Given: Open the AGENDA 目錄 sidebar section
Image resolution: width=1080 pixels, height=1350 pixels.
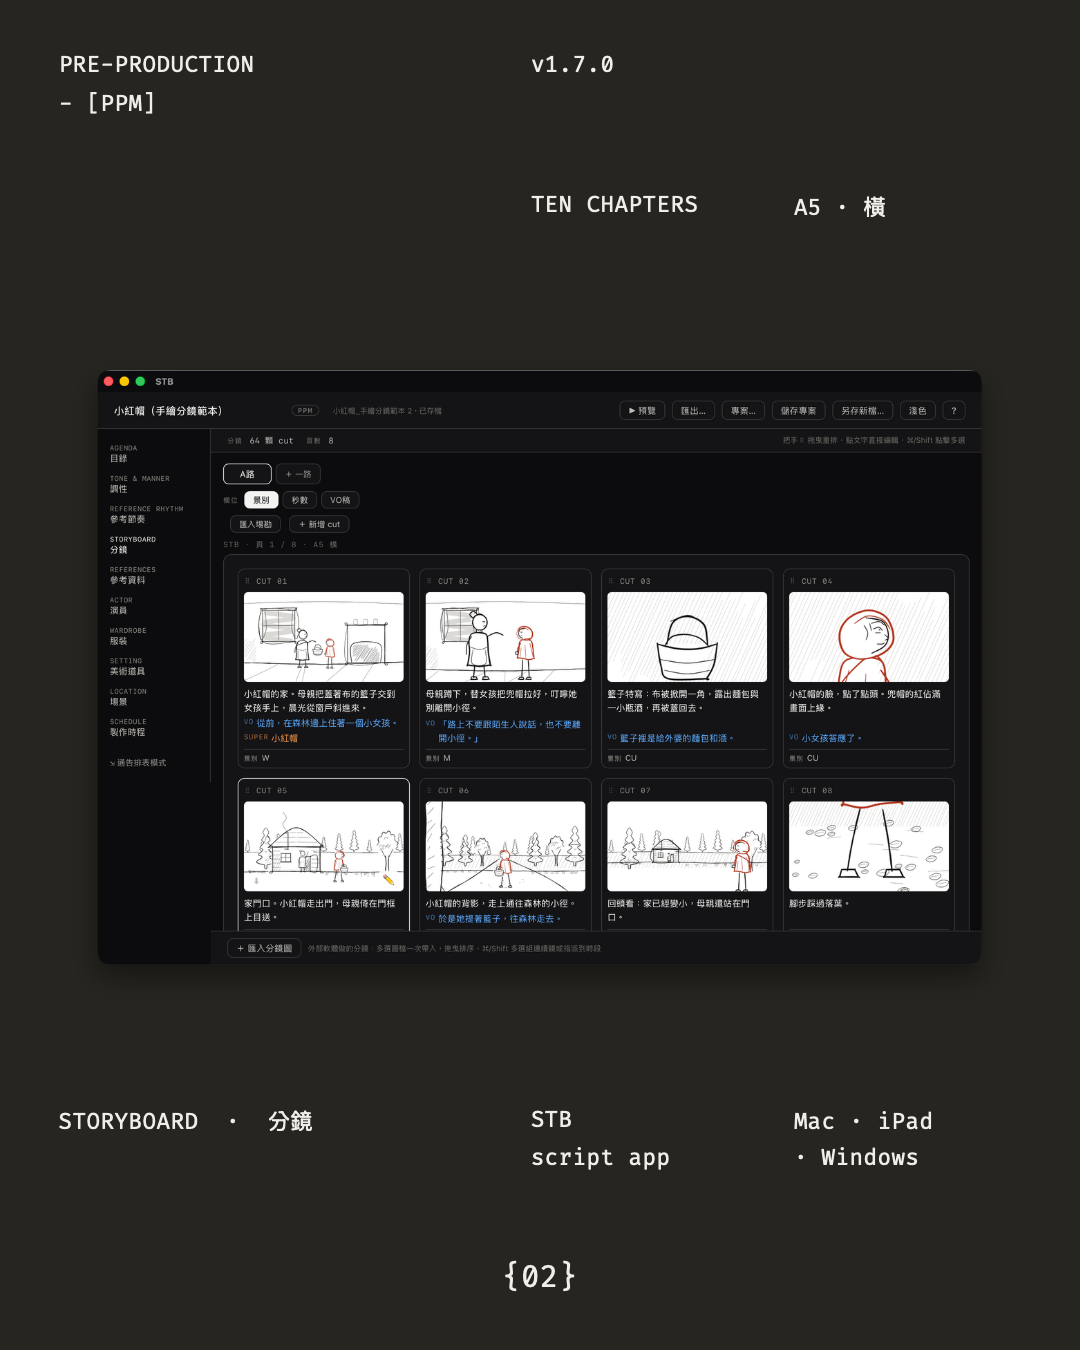Looking at the screenshot, I should [x=124, y=454].
